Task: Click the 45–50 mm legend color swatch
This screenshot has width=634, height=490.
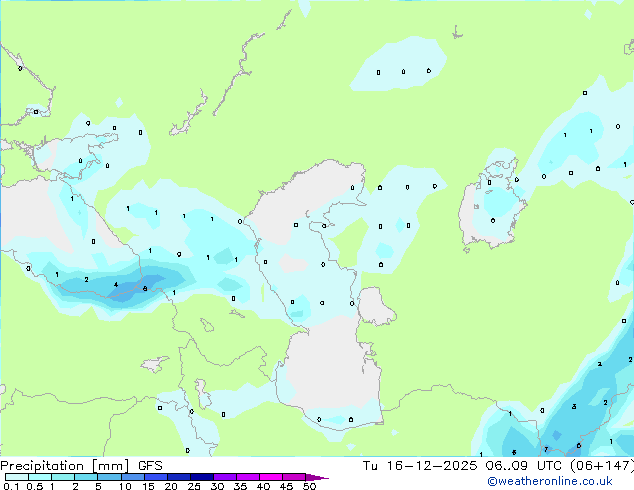Action: click(x=294, y=477)
